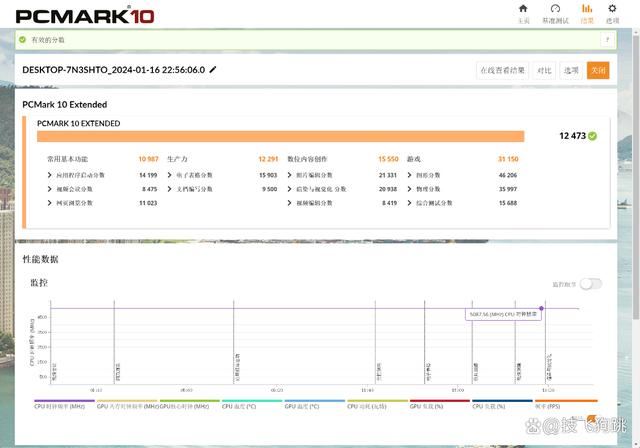Click the 15 550 content creation score

pyautogui.click(x=388, y=159)
